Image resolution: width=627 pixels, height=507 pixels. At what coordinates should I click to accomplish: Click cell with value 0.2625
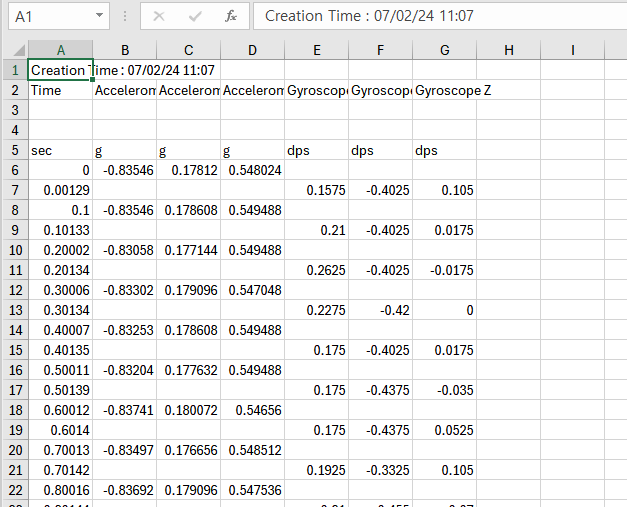[317, 270]
